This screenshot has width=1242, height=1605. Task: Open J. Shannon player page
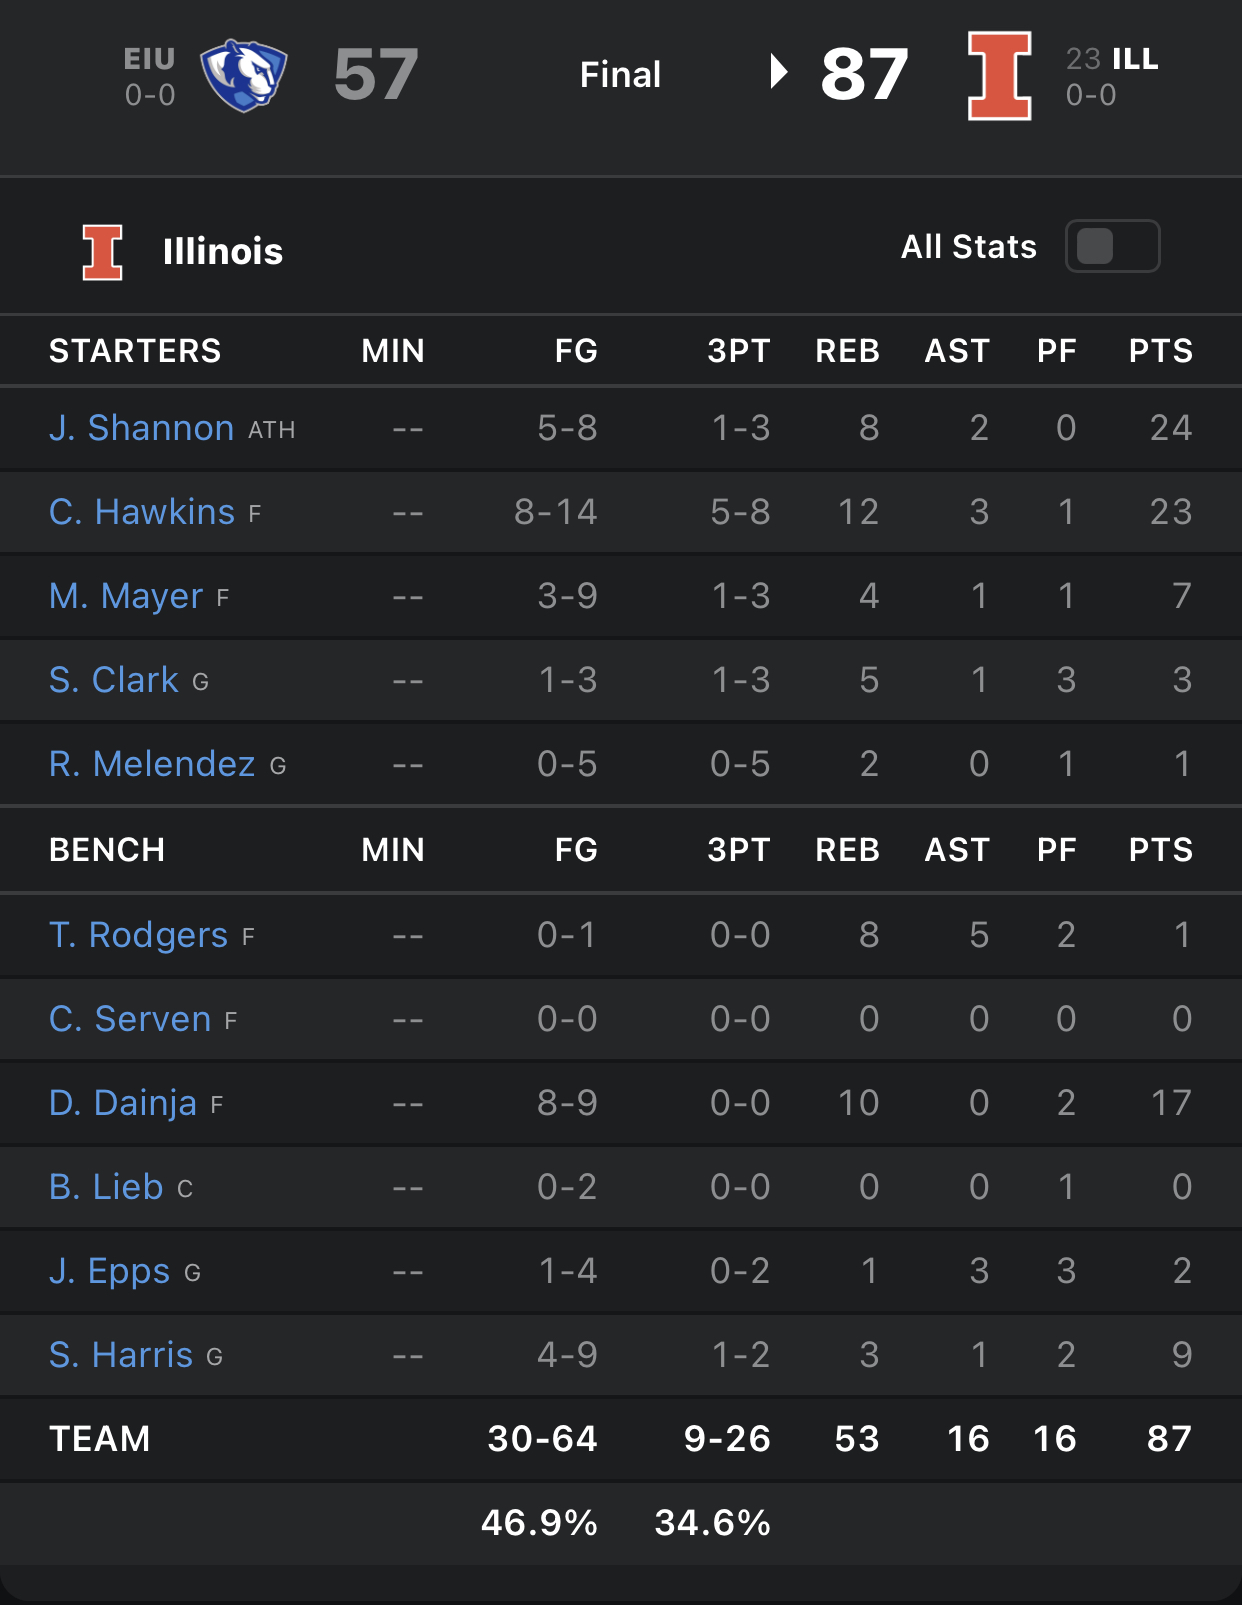(x=141, y=428)
